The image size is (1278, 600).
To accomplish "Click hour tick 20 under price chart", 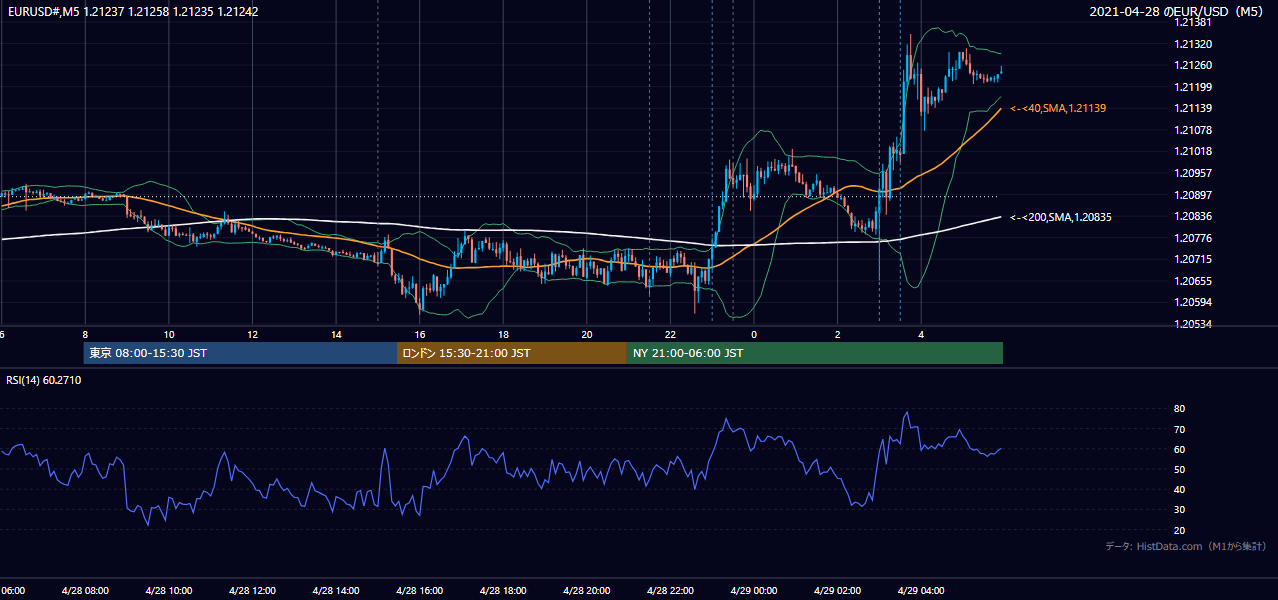I will point(587,335).
